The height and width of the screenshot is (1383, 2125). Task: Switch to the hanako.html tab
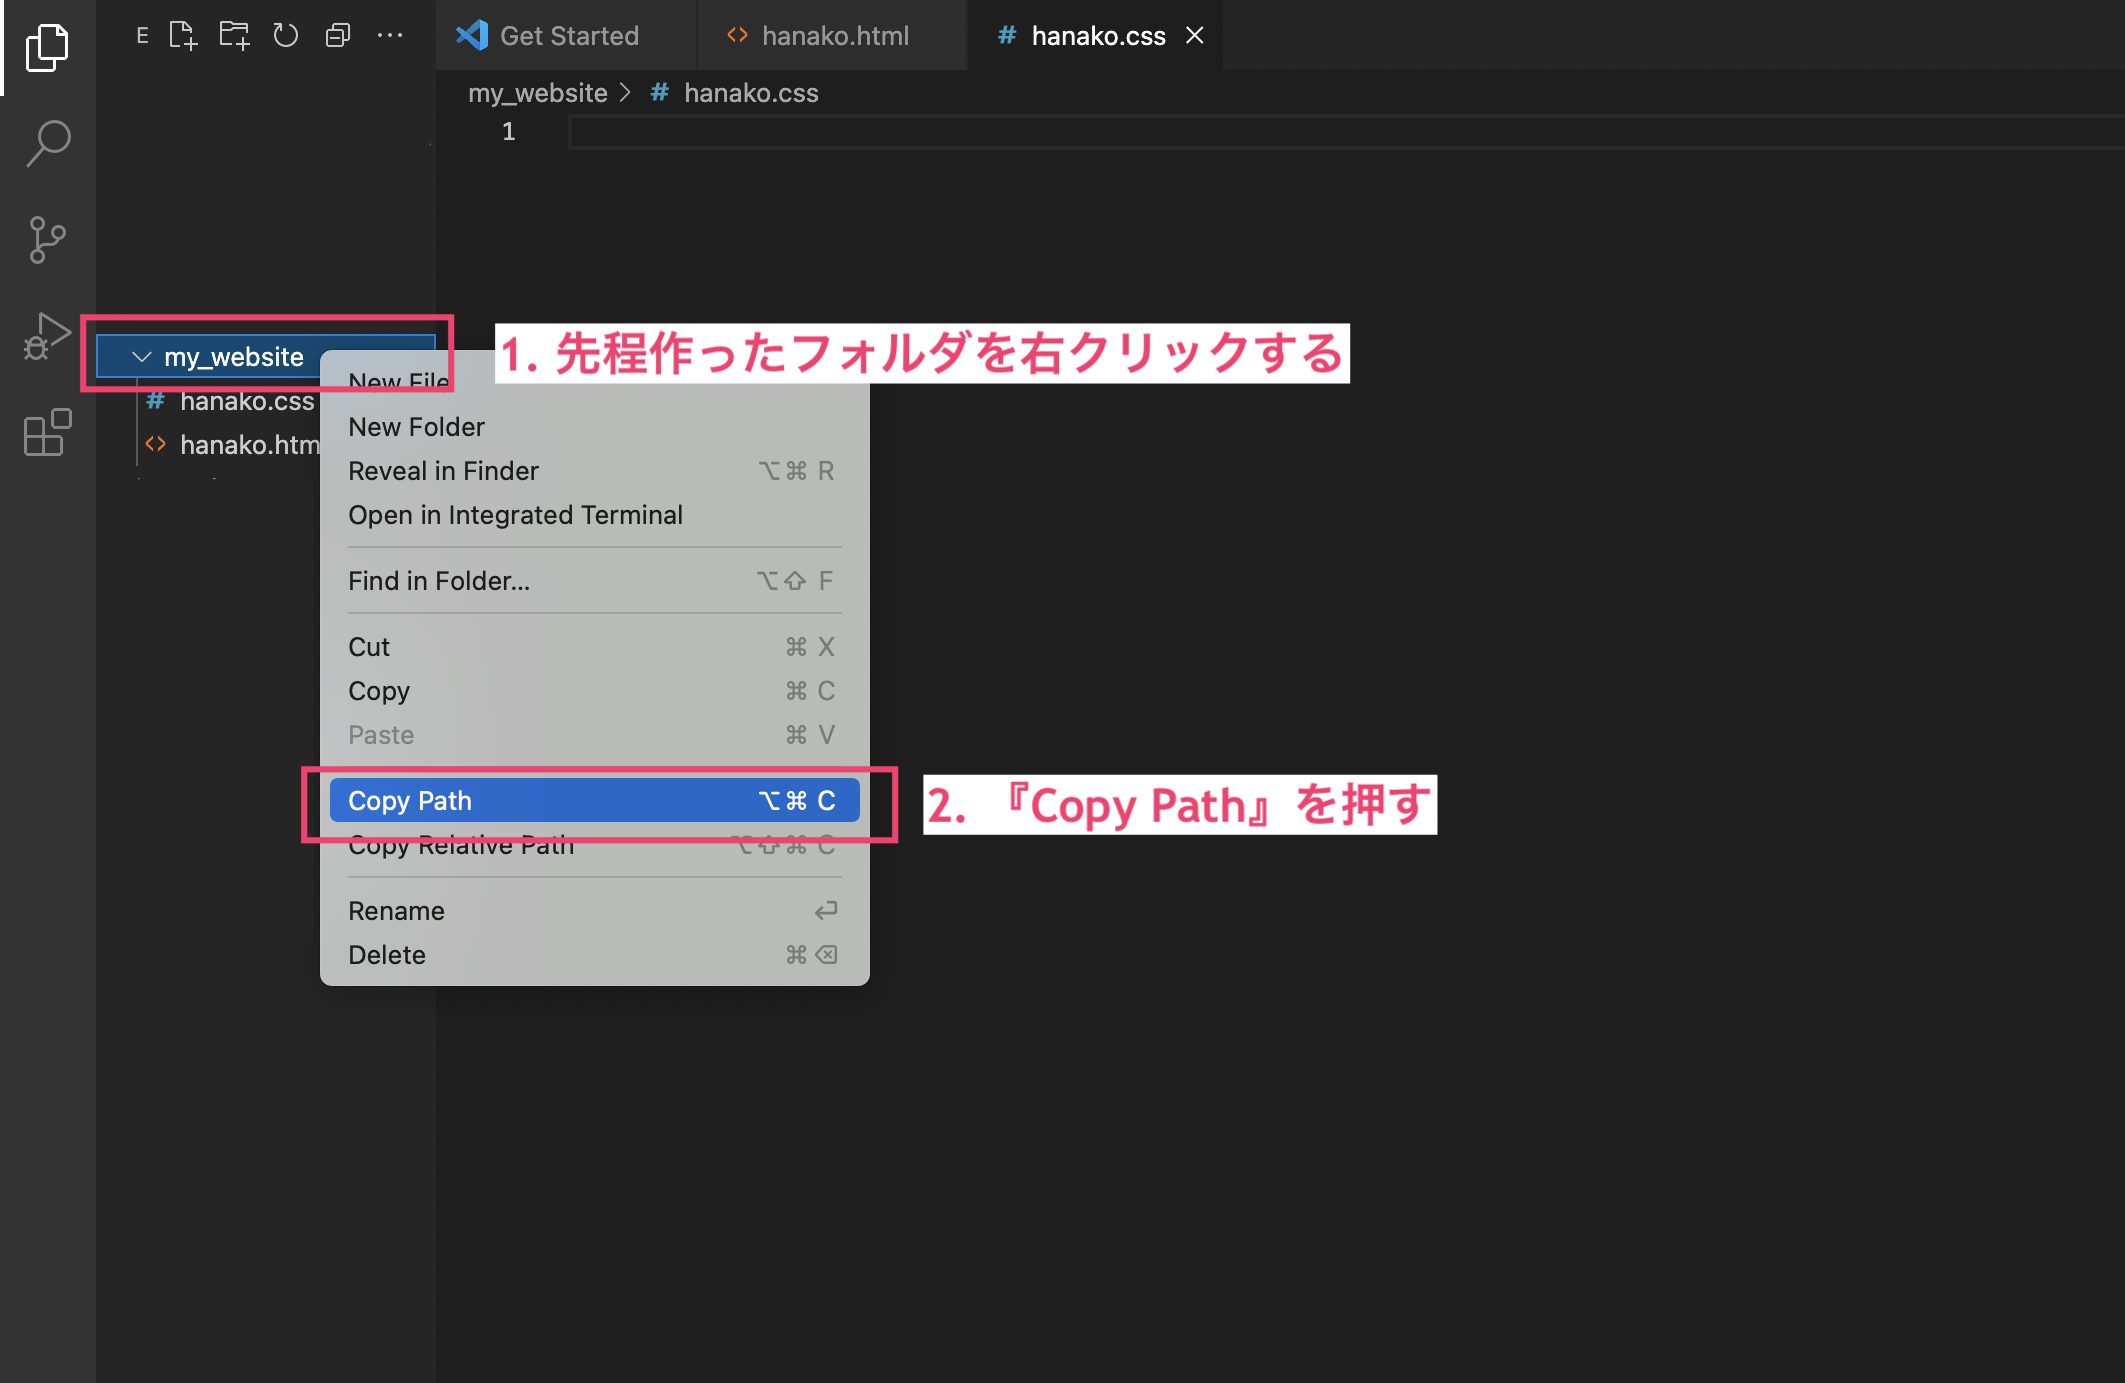[834, 36]
